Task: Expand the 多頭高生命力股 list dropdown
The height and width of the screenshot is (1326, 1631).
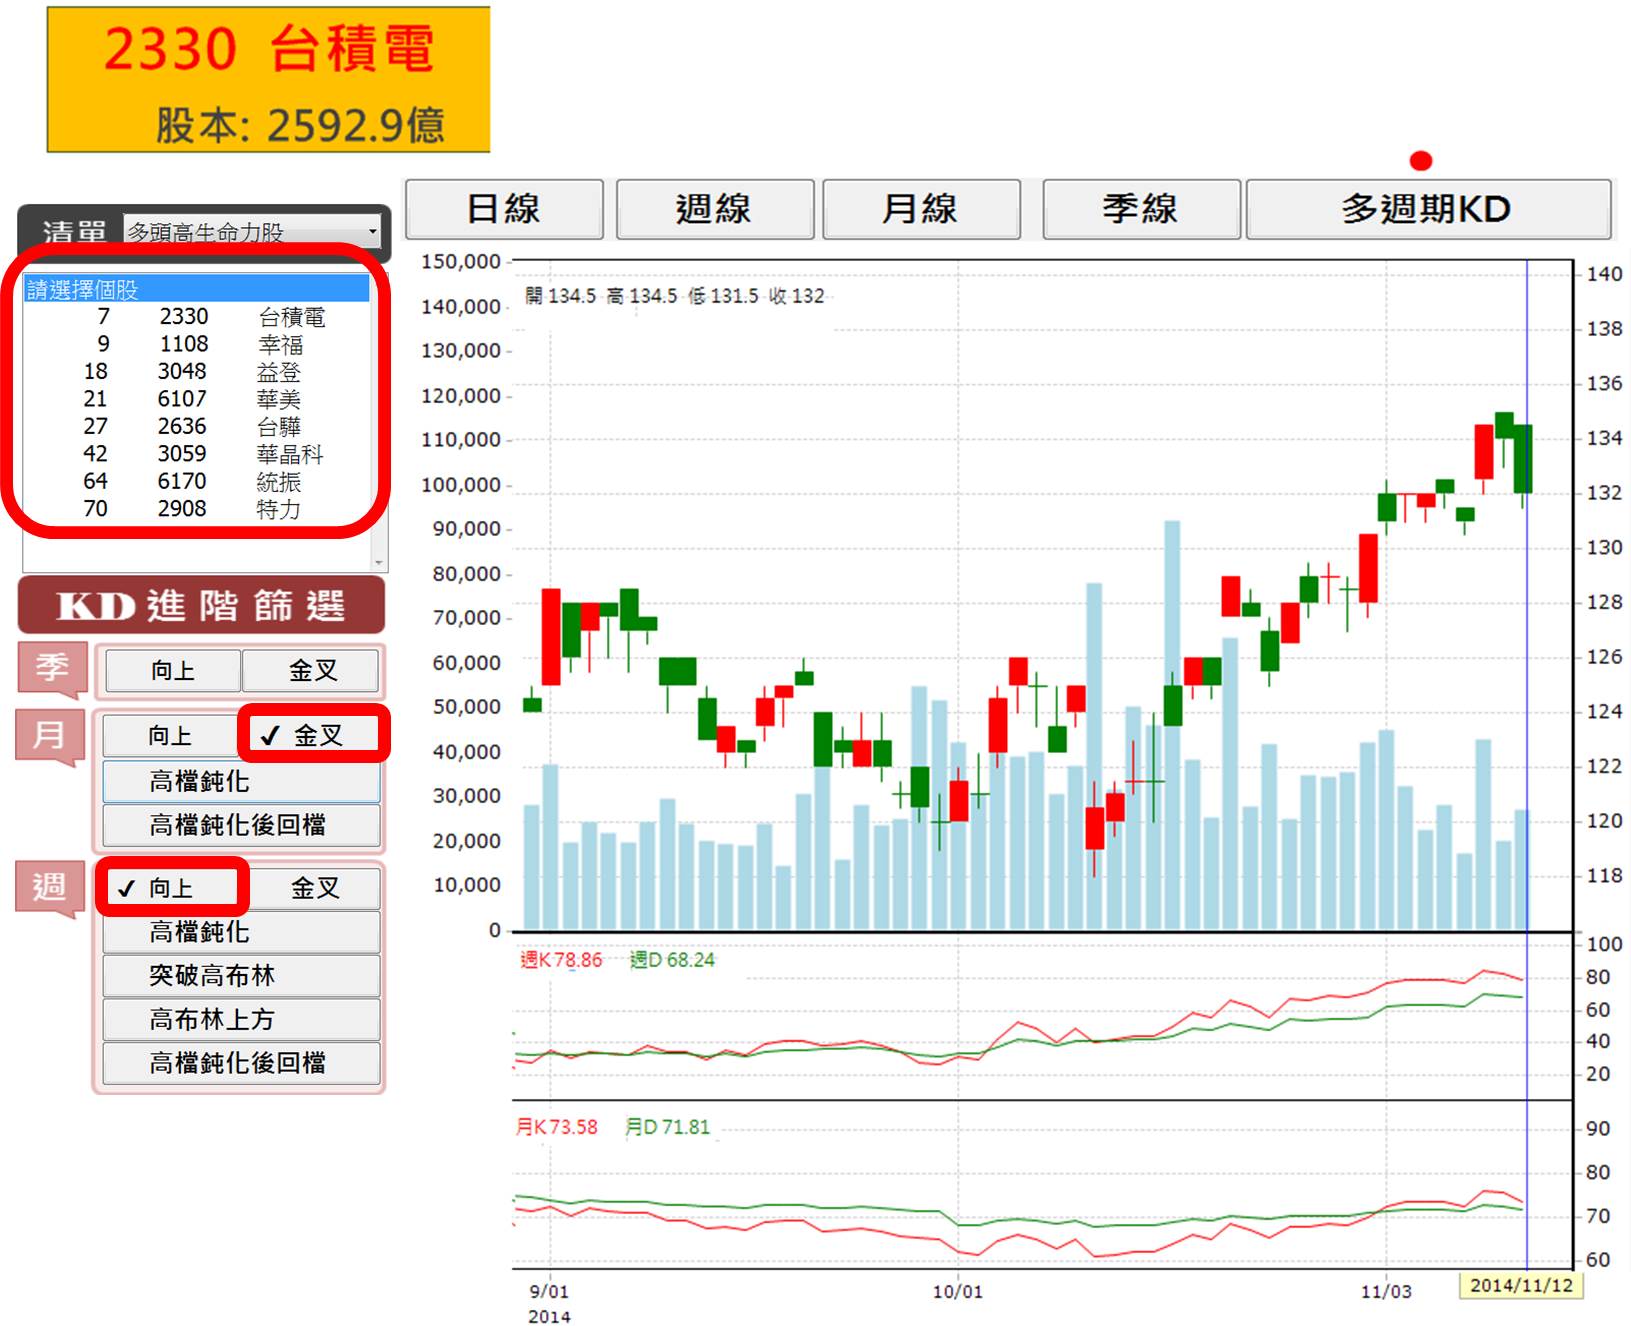Action: click(x=372, y=232)
